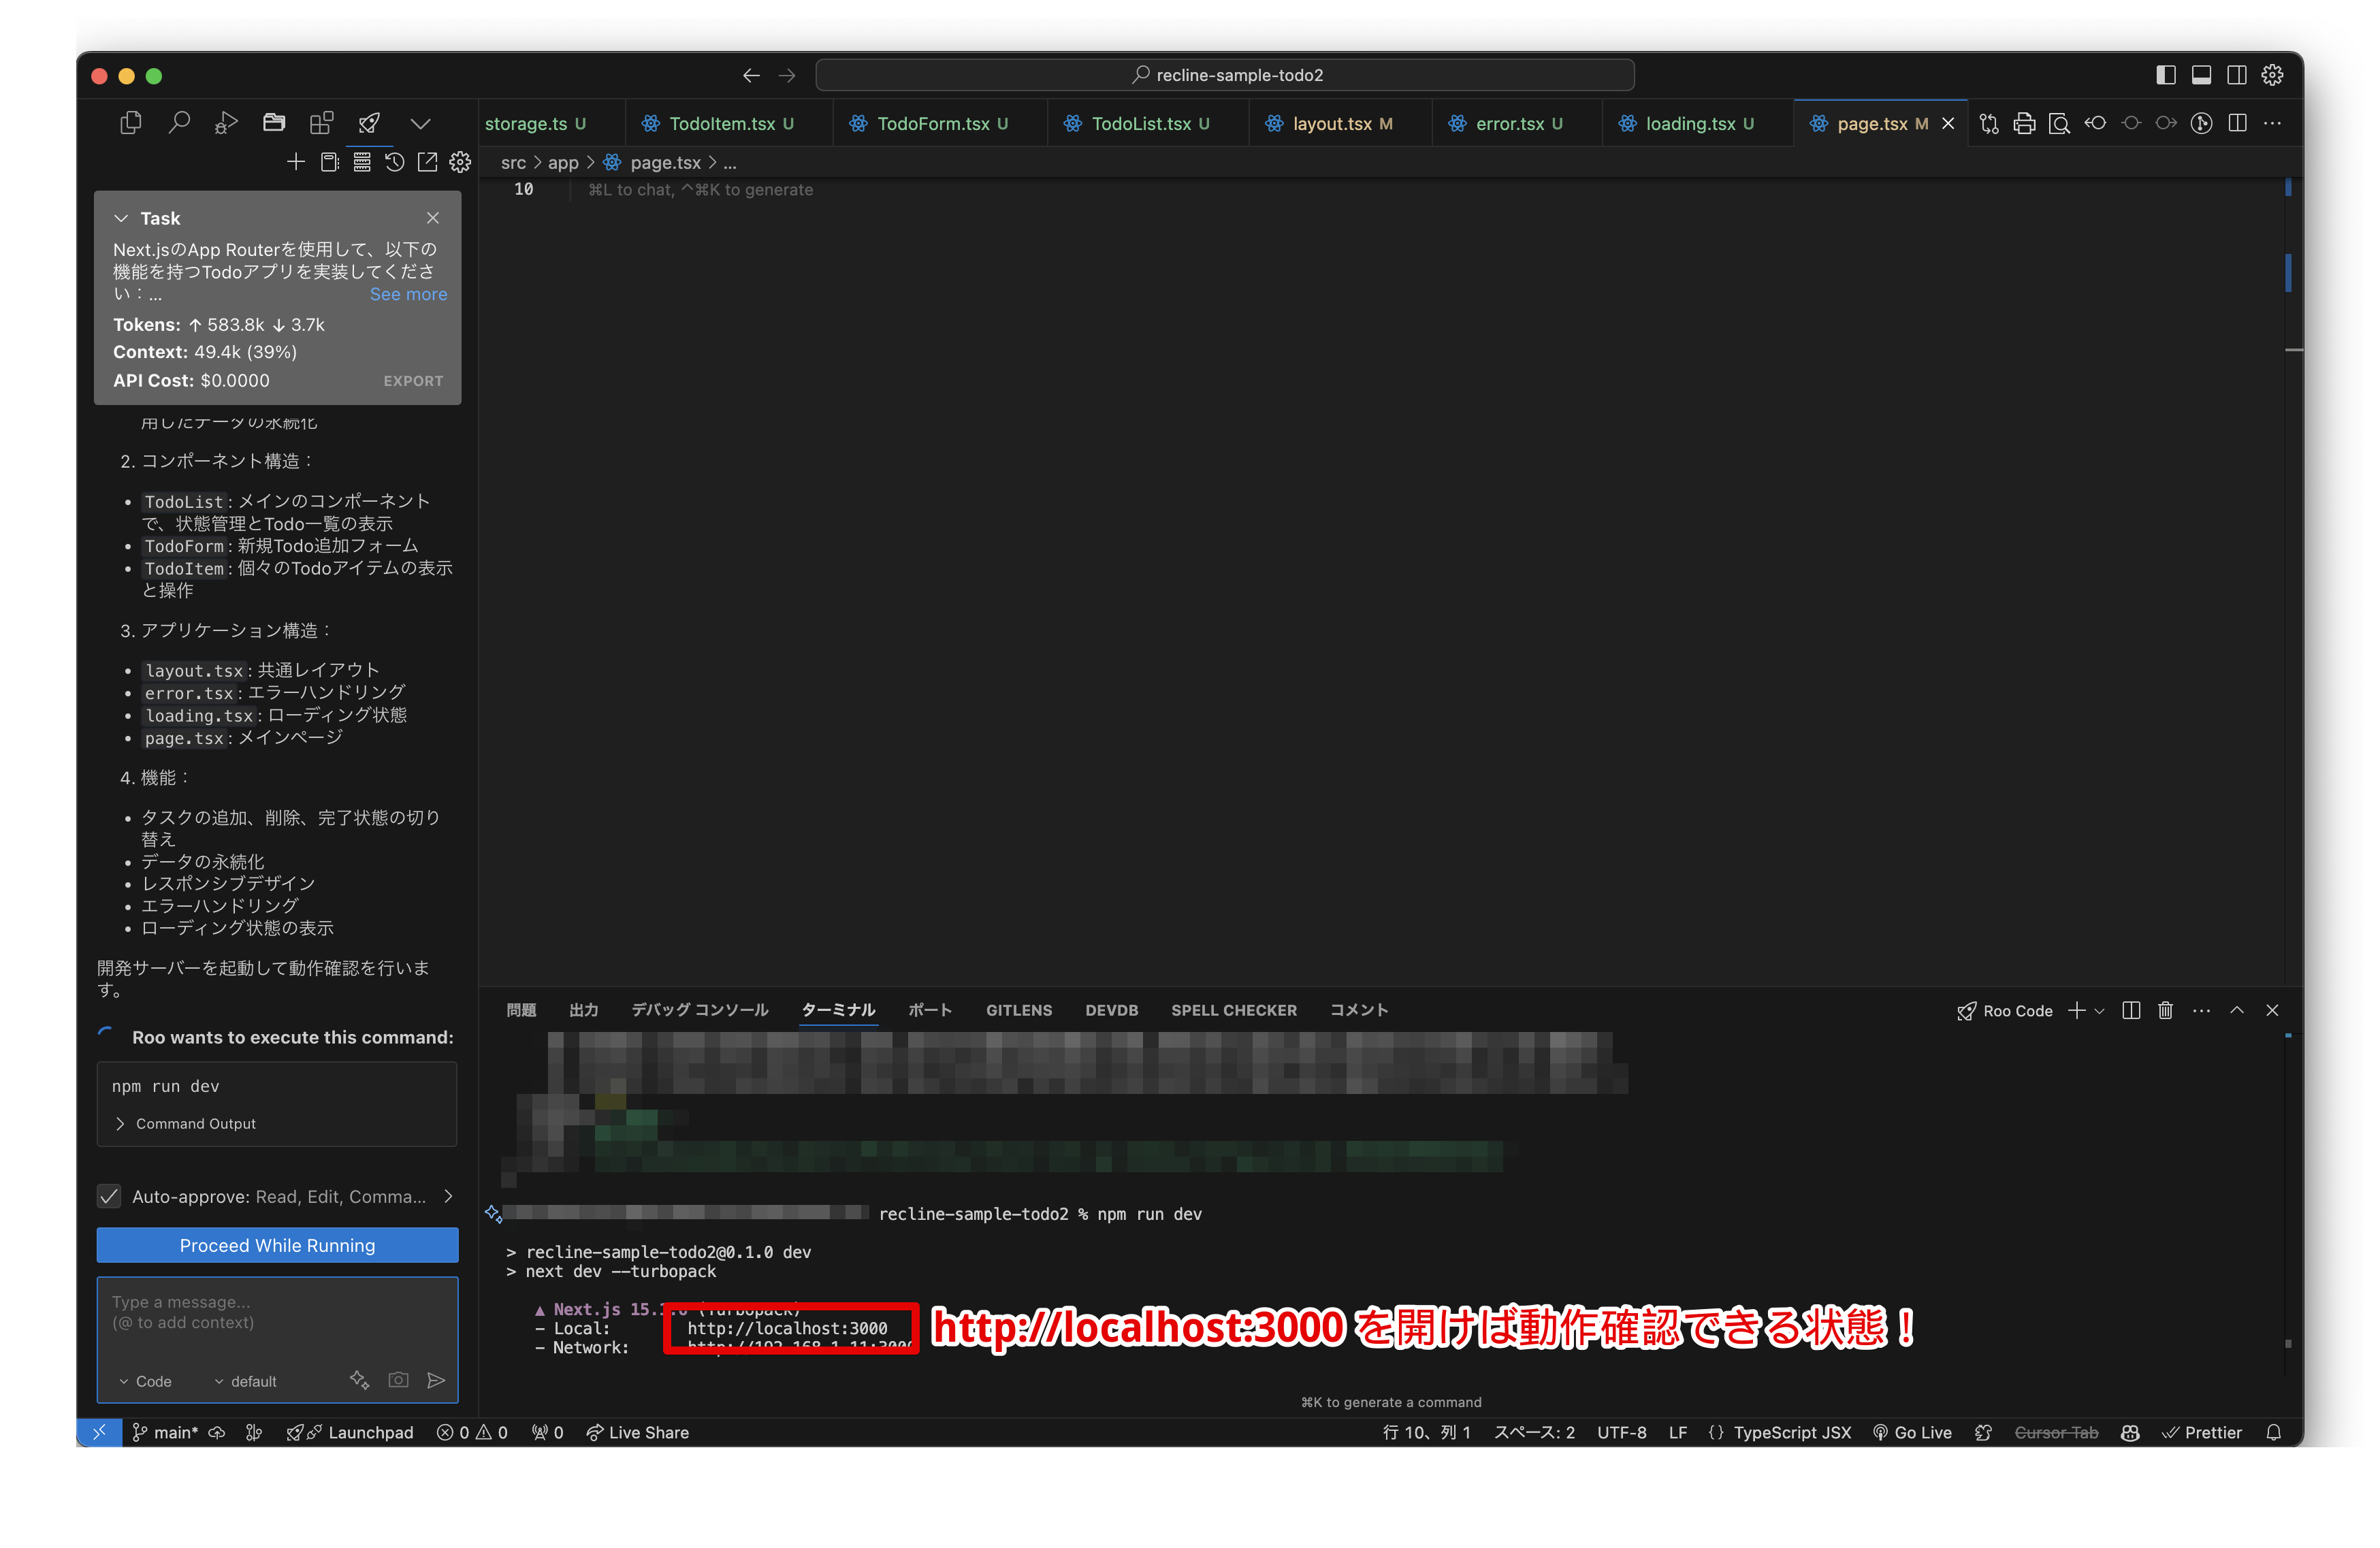
Task: Select the Roo Code rocket icon
Action: point(369,123)
